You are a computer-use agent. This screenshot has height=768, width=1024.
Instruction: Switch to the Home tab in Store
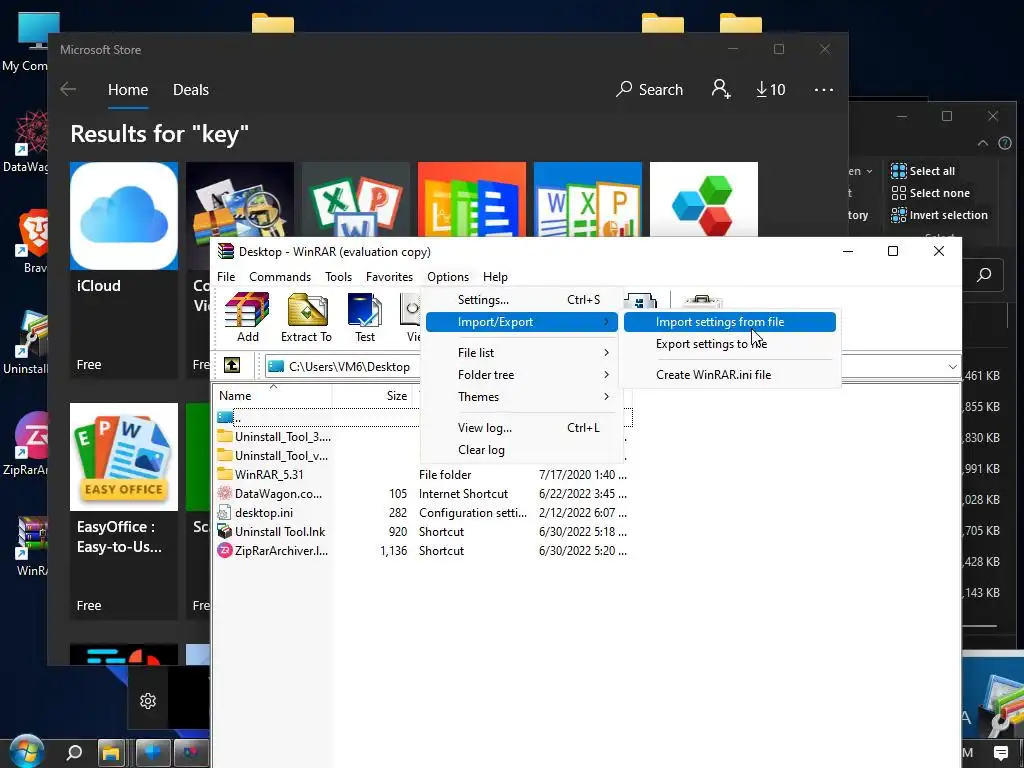[x=128, y=89]
